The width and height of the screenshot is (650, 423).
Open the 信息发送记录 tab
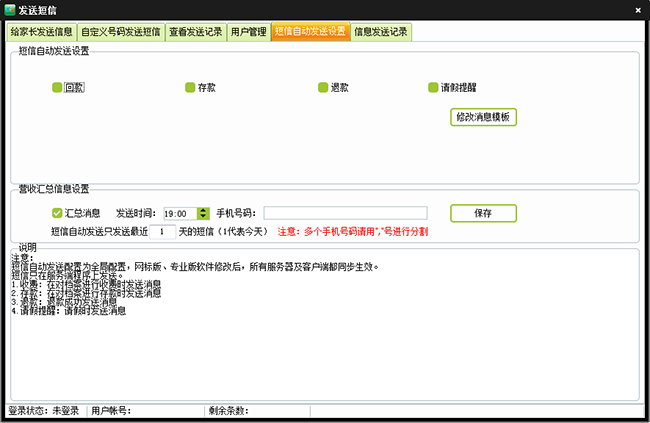[381, 32]
